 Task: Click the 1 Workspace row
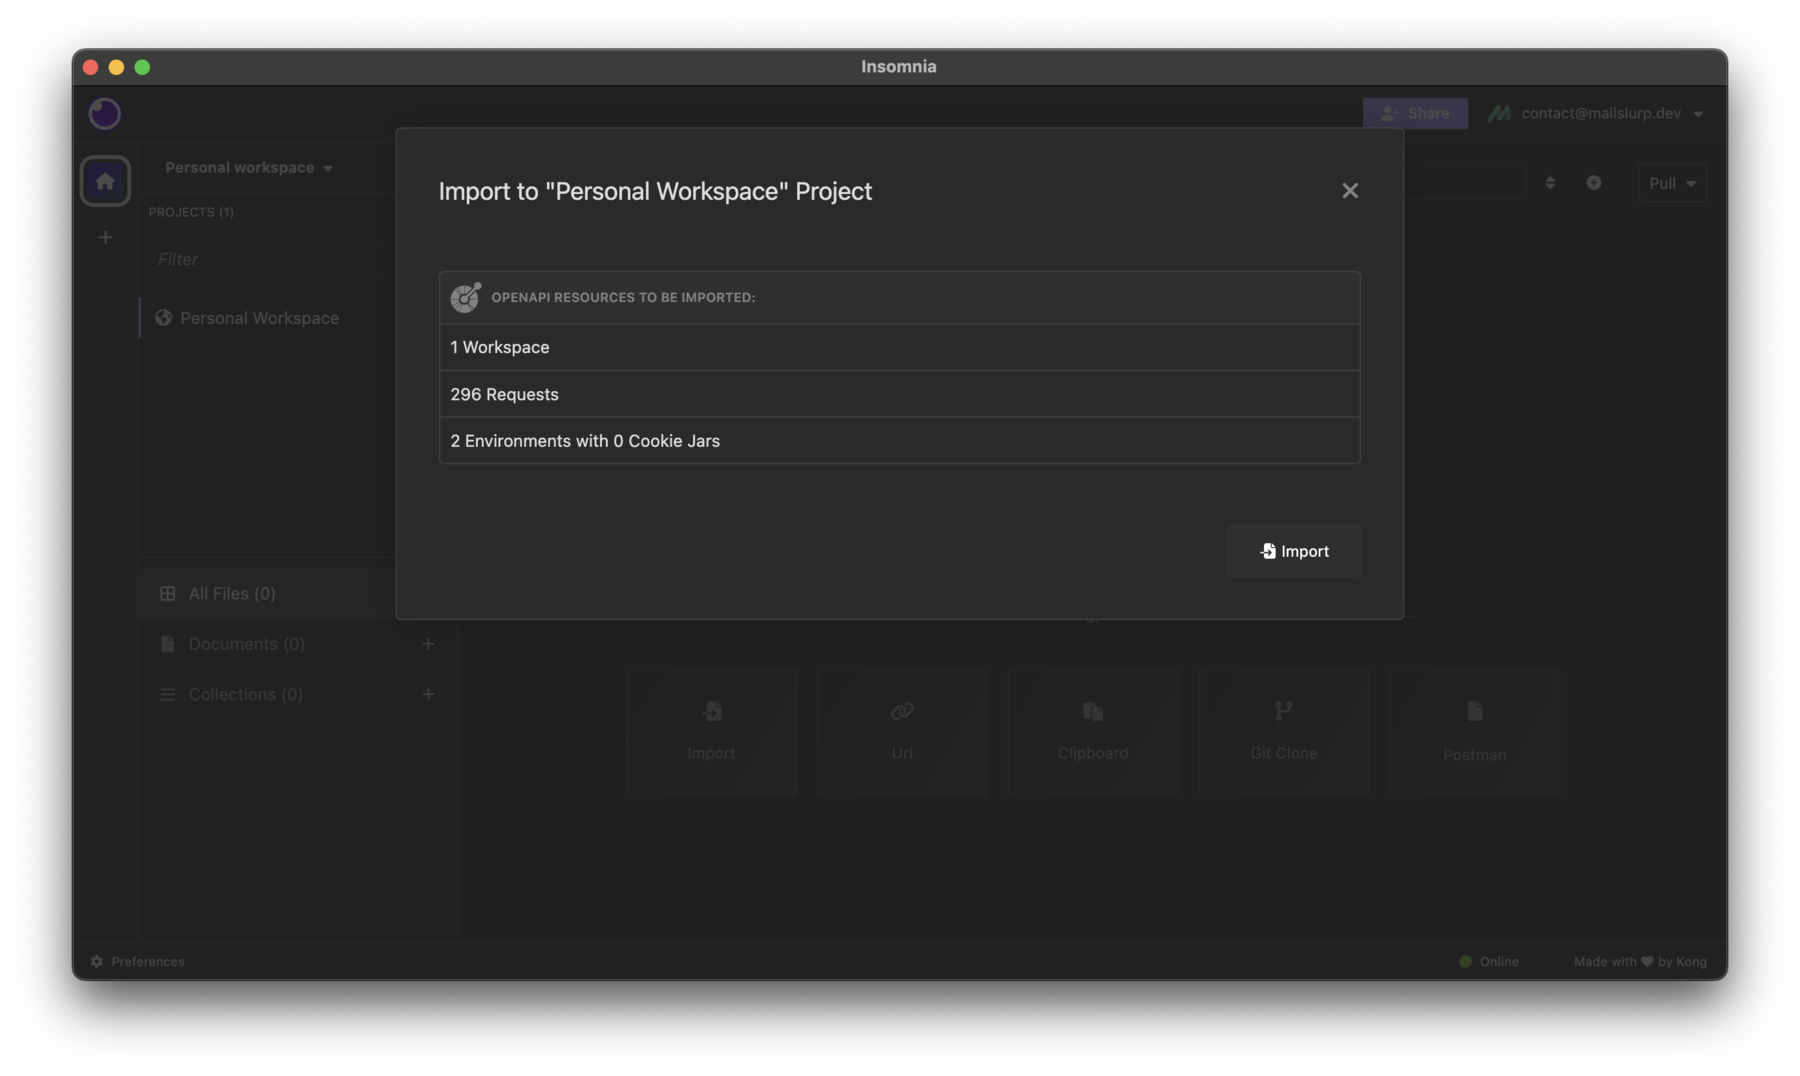(899, 347)
